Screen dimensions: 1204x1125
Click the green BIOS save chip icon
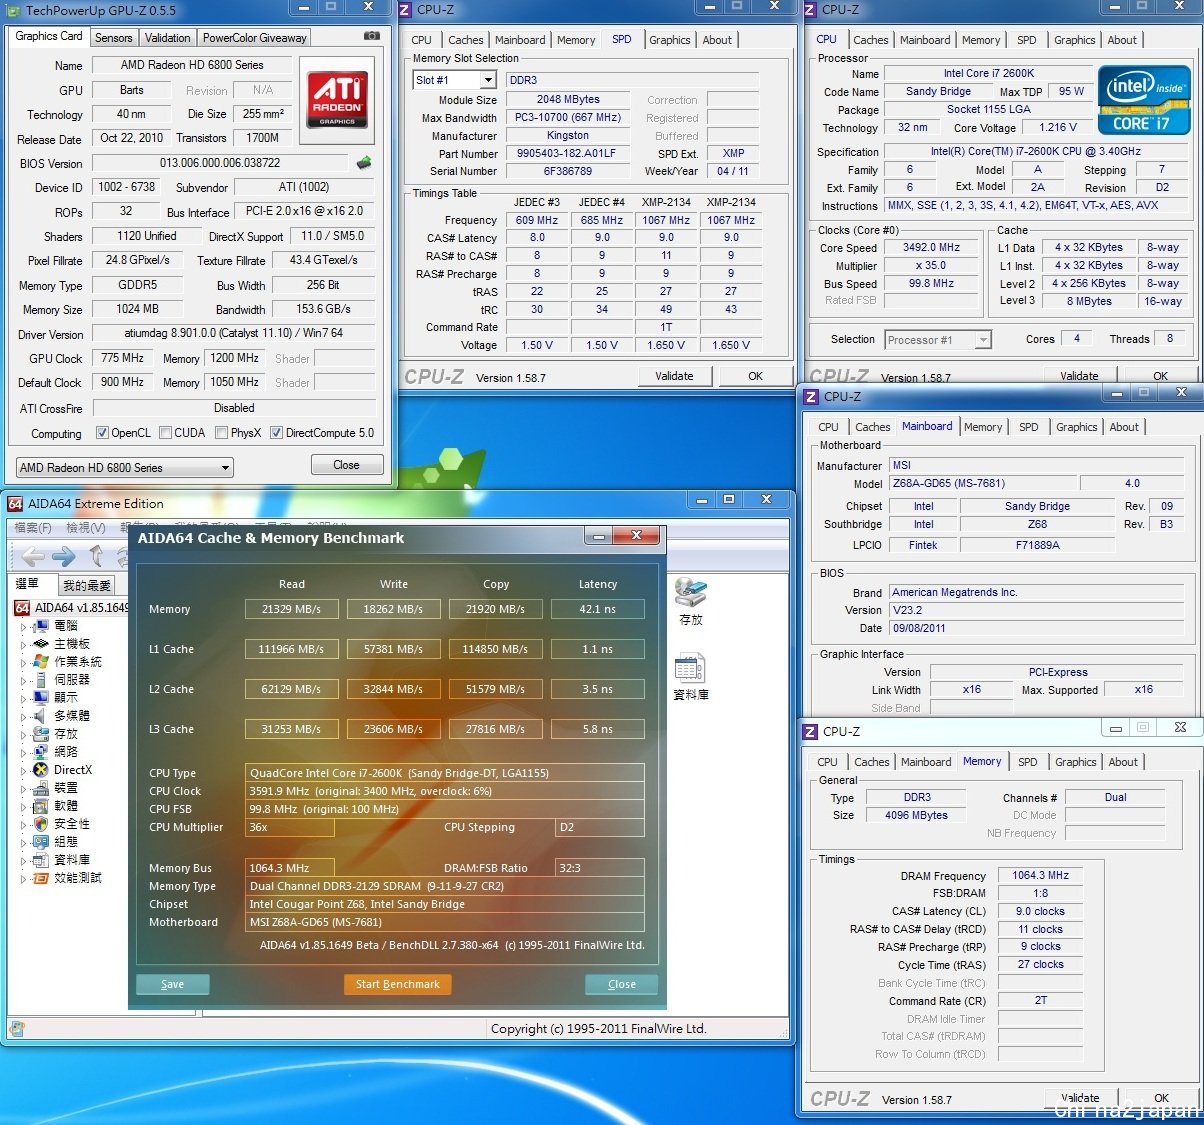[x=364, y=162]
